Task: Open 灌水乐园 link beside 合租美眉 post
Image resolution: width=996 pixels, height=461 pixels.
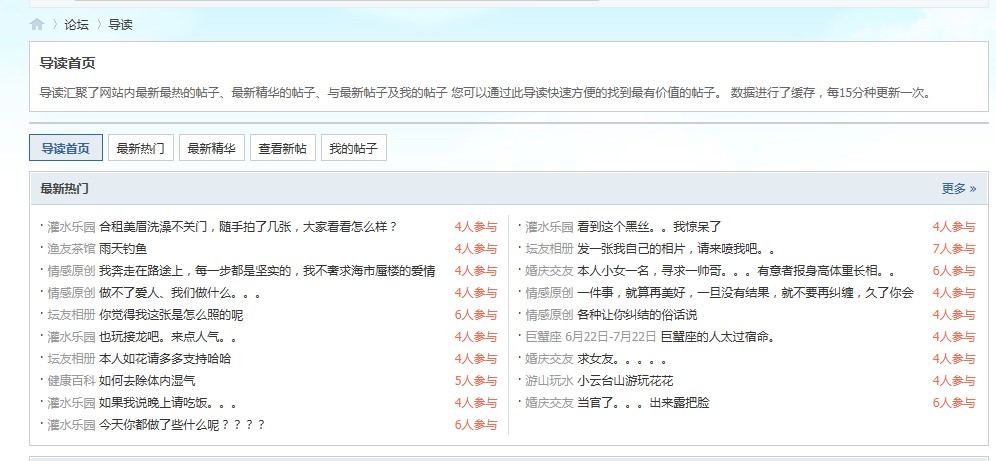Action: pos(71,227)
